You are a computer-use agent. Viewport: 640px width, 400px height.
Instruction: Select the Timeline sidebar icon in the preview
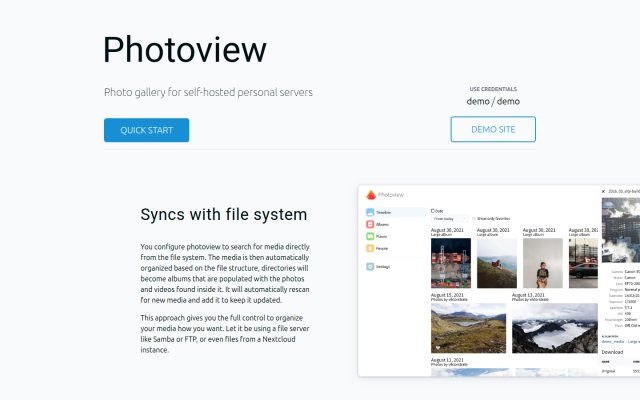370,212
